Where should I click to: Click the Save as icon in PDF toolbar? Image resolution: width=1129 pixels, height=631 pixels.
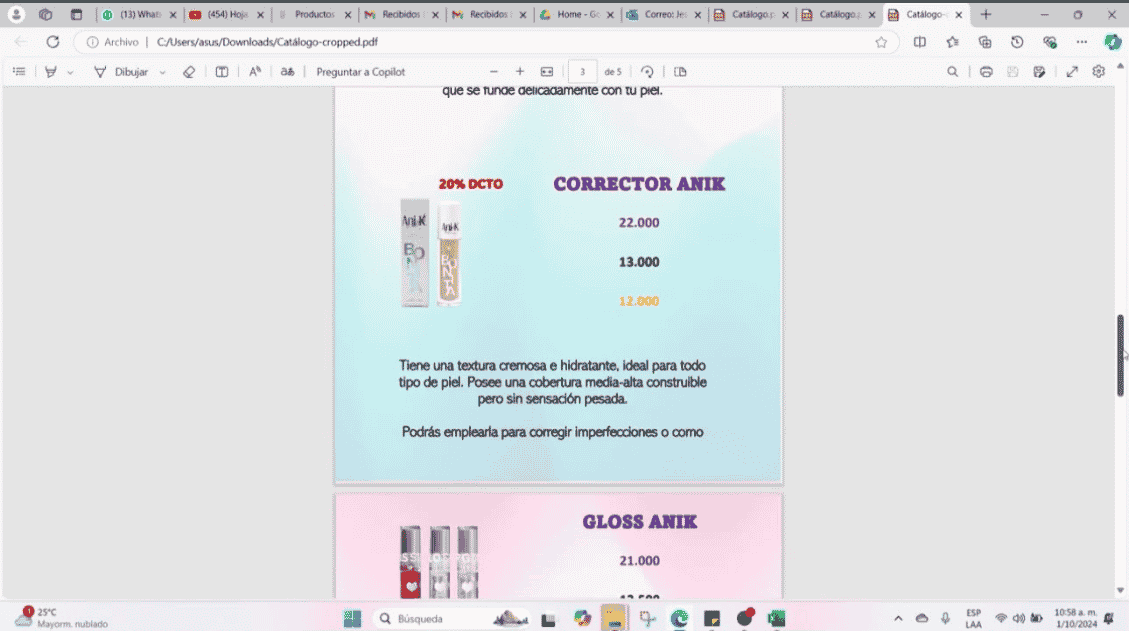[1039, 72]
